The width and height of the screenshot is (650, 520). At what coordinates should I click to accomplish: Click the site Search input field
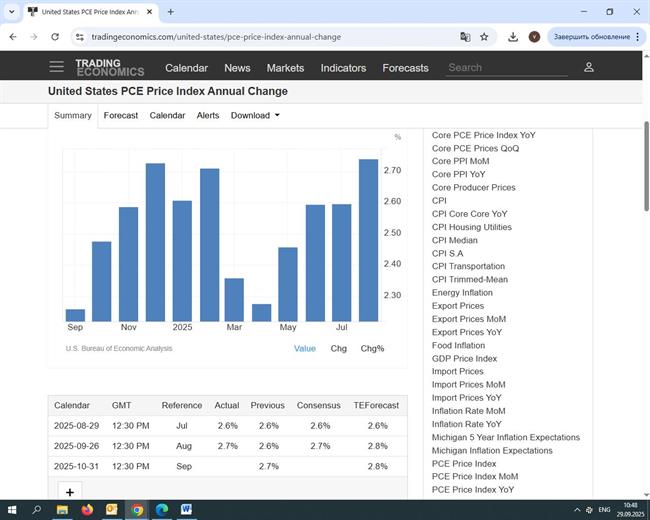pyautogui.click(x=505, y=68)
